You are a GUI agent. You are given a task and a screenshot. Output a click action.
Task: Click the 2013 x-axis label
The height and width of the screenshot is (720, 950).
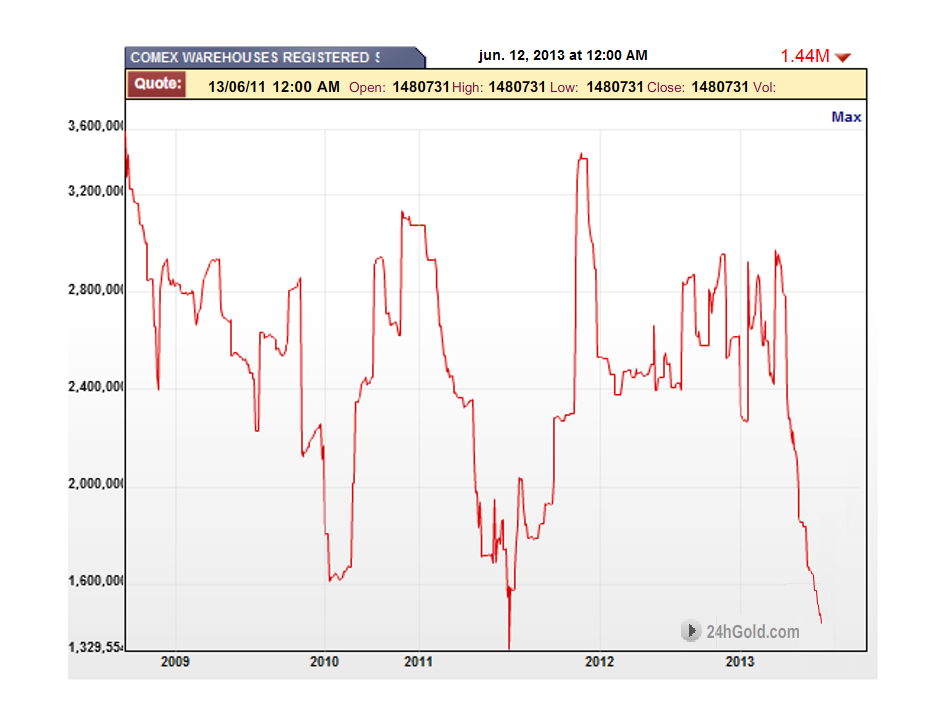coord(740,661)
